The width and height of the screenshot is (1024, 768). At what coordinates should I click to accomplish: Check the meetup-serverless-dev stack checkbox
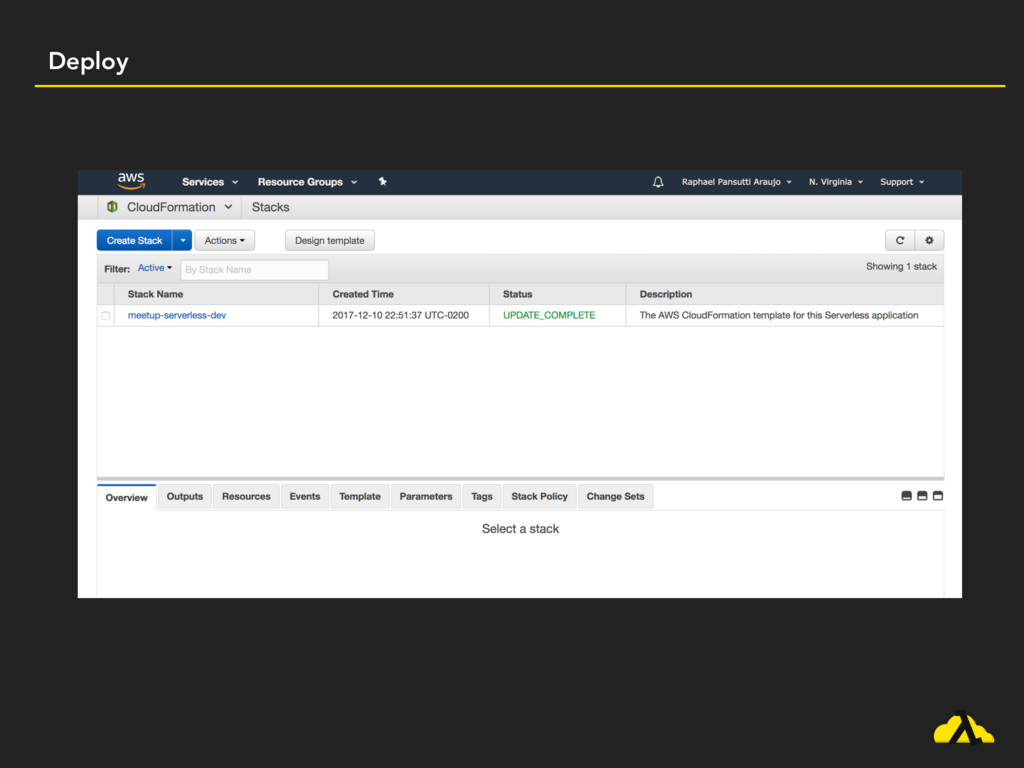pos(106,315)
